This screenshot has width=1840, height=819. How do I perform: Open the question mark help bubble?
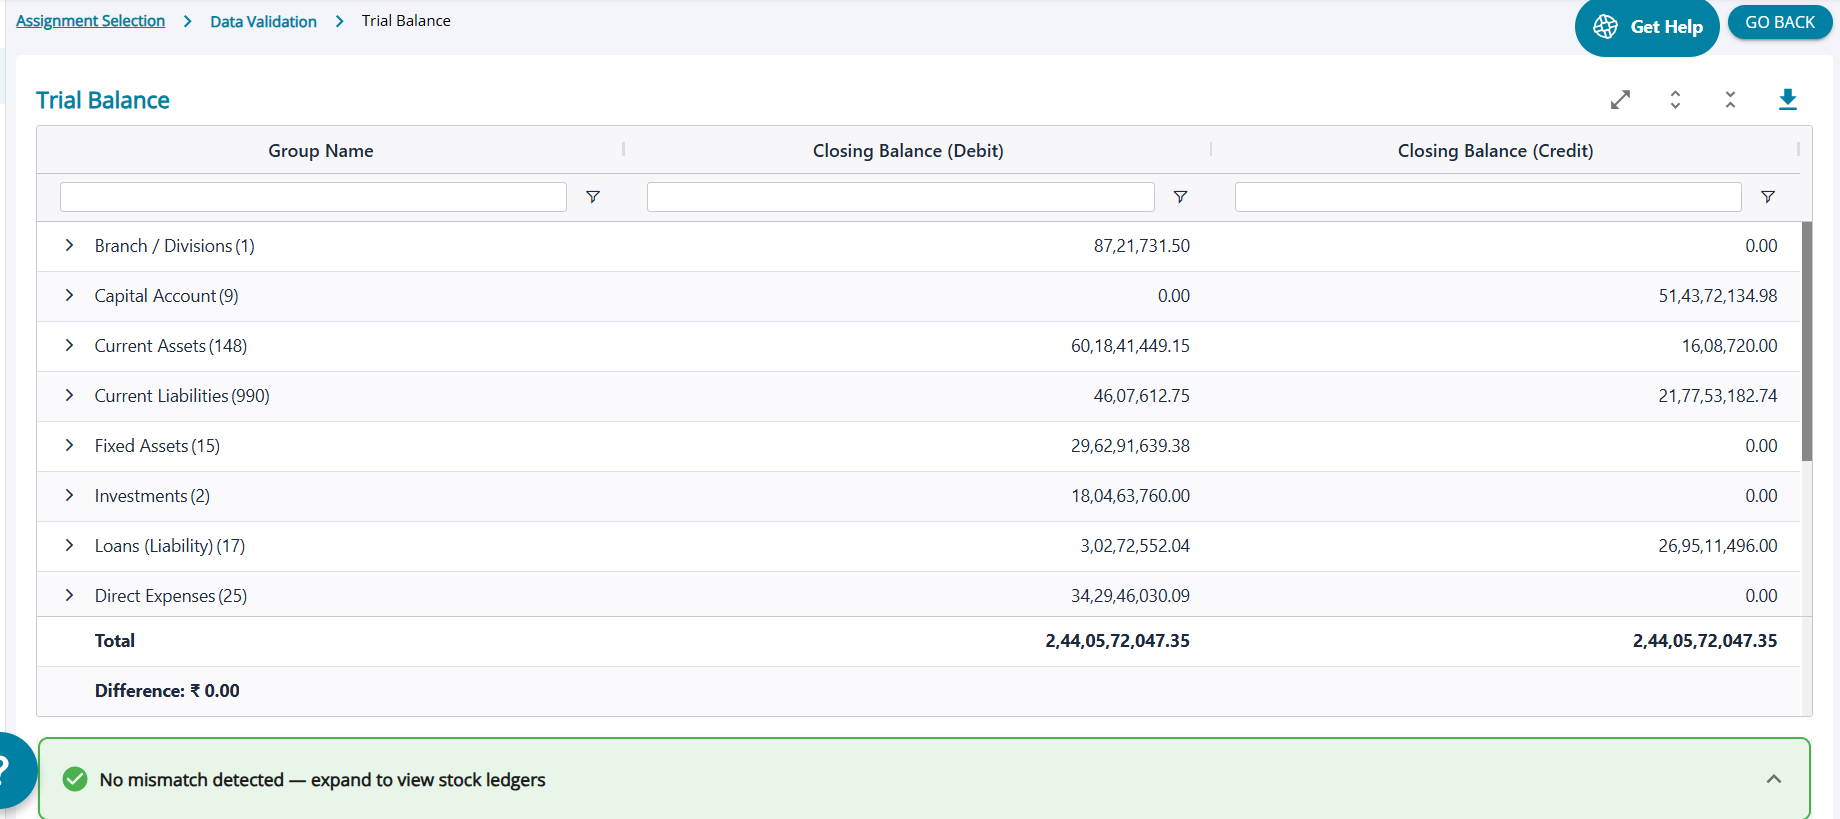[x=10, y=770]
